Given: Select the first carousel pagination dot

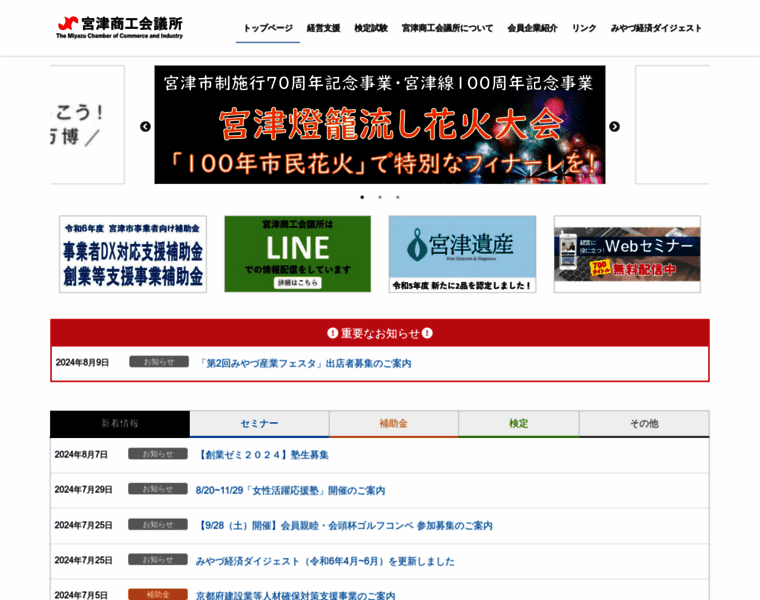Looking at the screenshot, I should click(362, 197).
